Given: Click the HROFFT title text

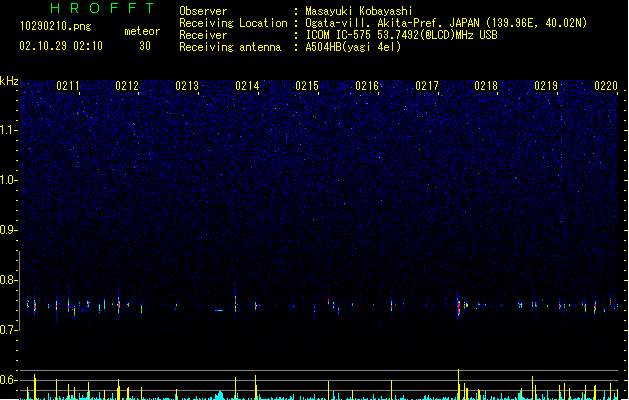Looking at the screenshot, I should [x=102, y=8].
